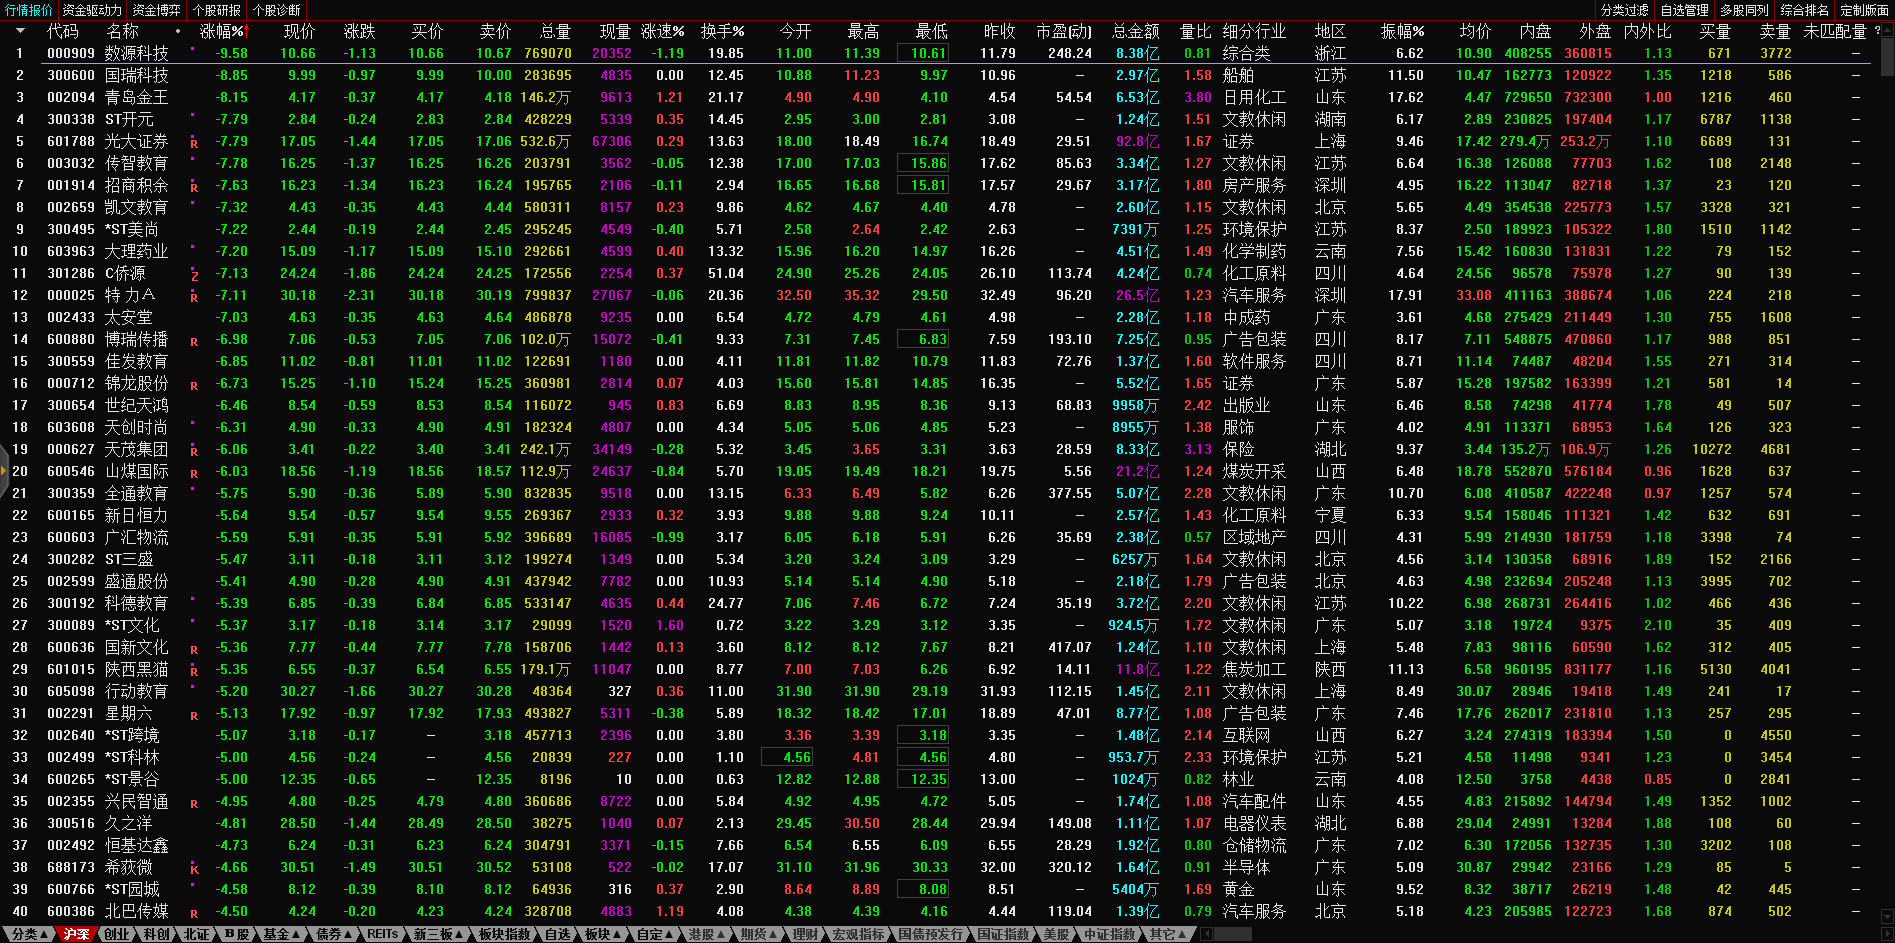Click the 定制版面 button
Image resolution: width=1895 pixels, height=943 pixels.
click(1864, 10)
